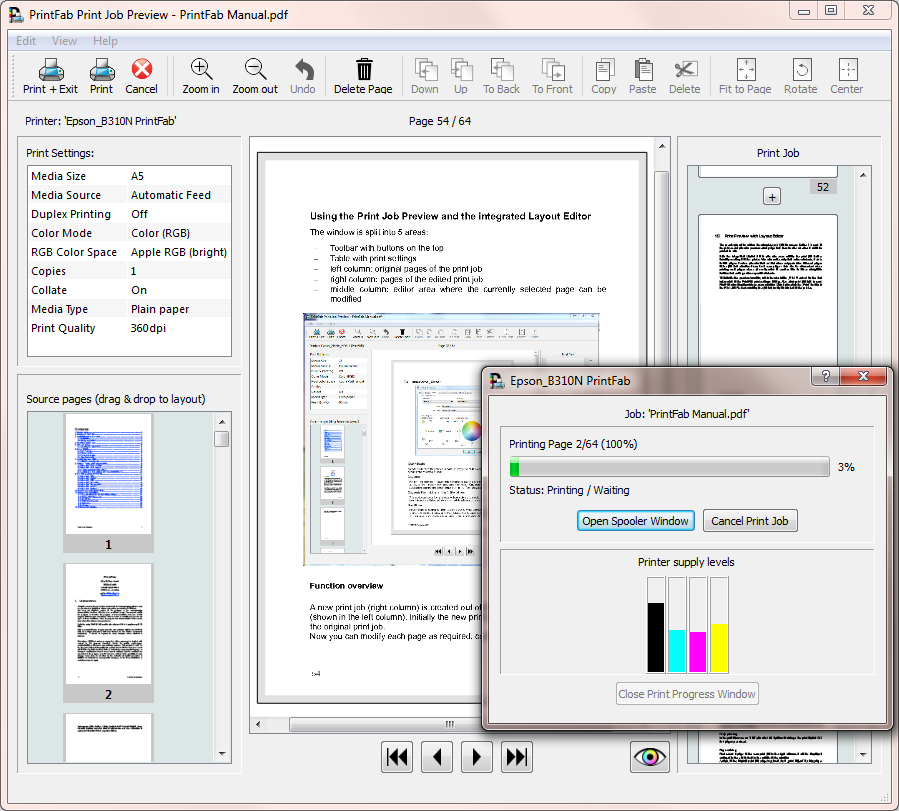Center the selected page element

846,75
